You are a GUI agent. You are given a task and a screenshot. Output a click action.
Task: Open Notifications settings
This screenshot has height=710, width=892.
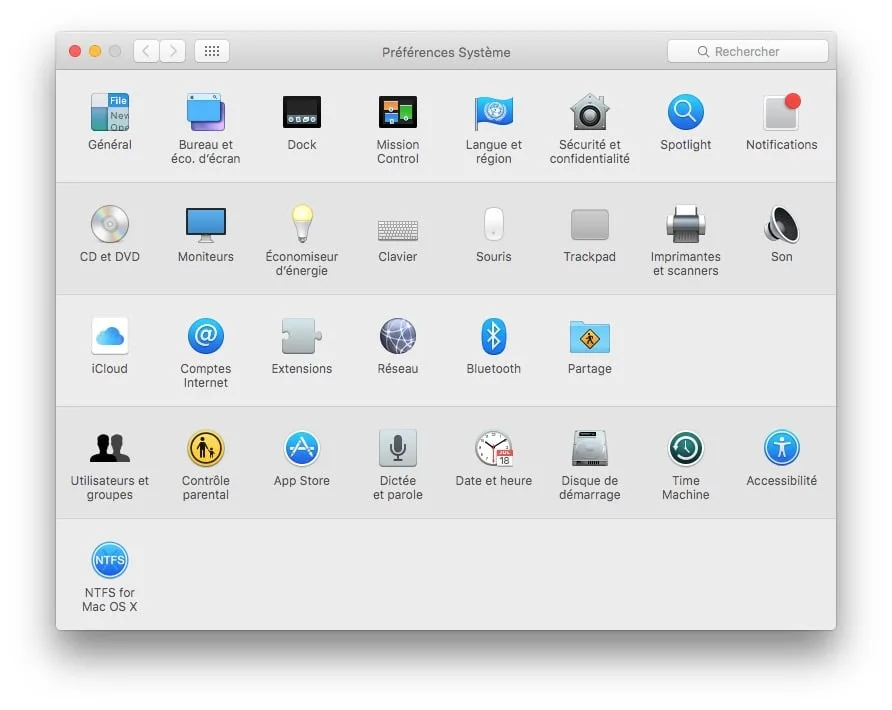(781, 112)
